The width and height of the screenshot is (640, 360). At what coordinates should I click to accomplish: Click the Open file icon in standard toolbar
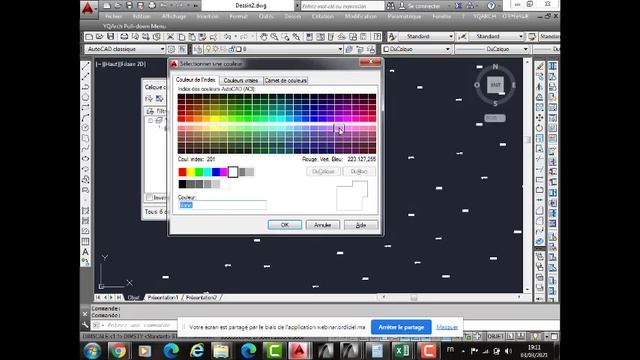click(x=99, y=37)
